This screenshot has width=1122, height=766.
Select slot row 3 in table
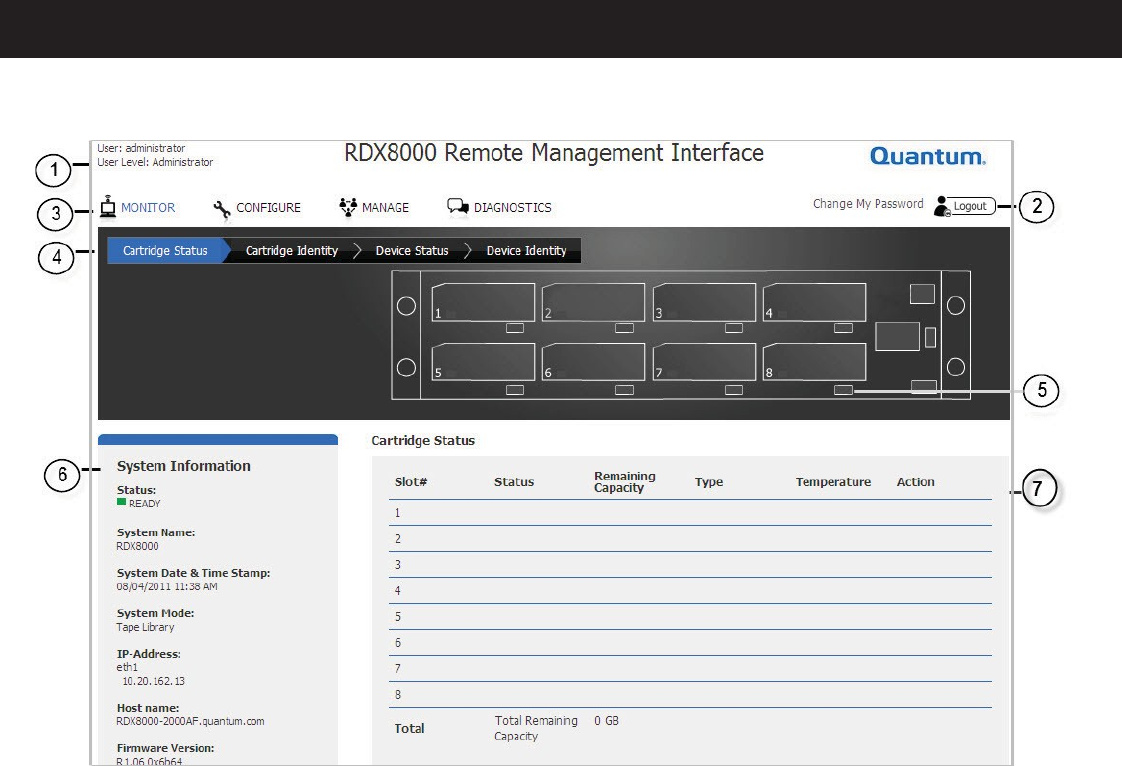click(691, 565)
